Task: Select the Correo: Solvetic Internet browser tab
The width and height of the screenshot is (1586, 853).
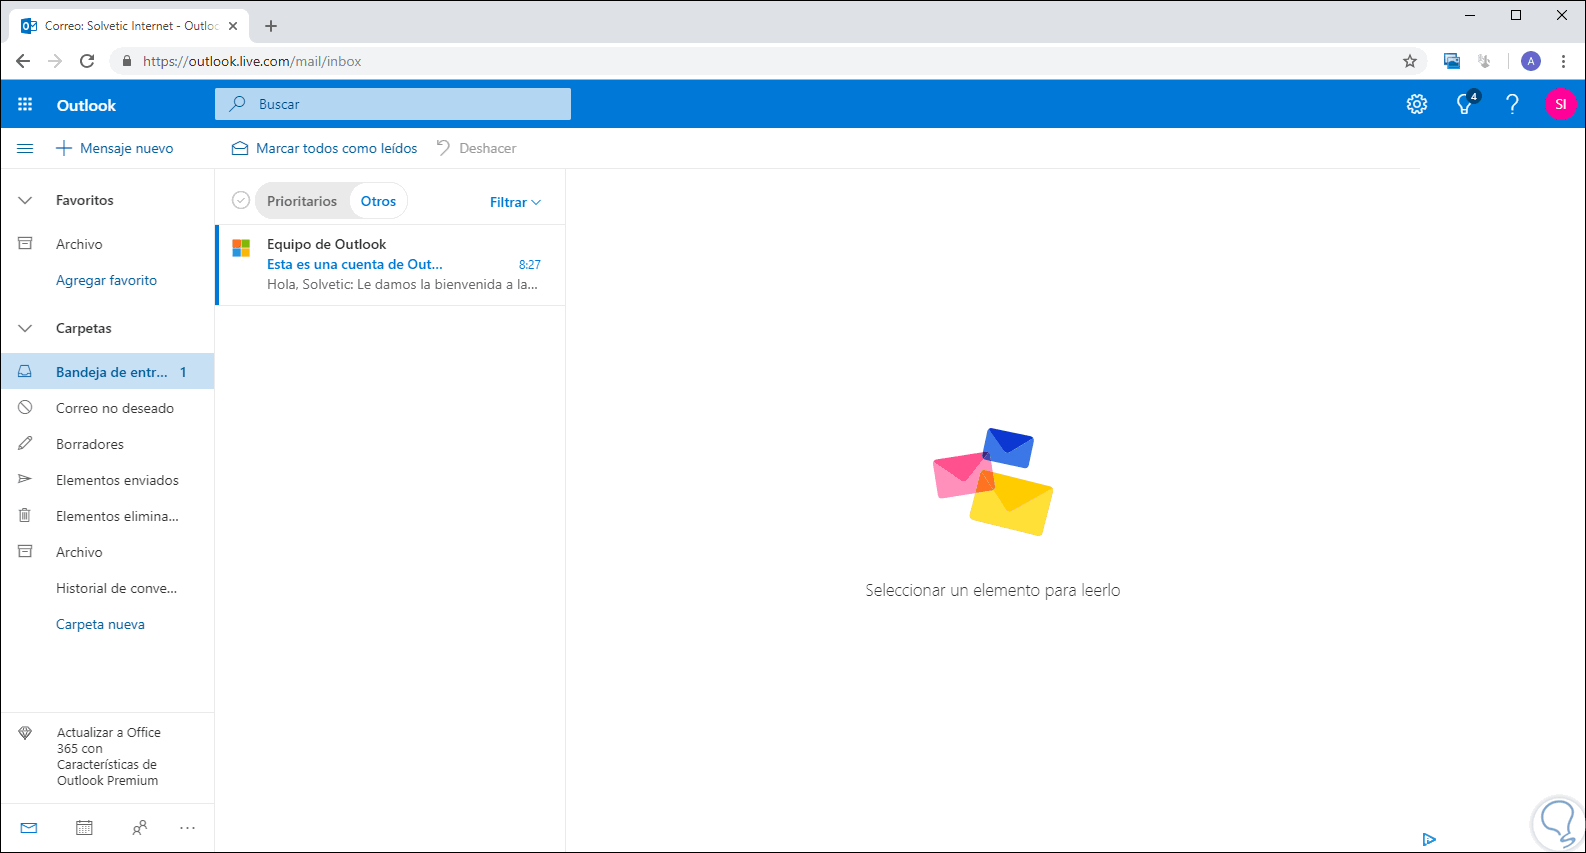Action: tap(128, 26)
